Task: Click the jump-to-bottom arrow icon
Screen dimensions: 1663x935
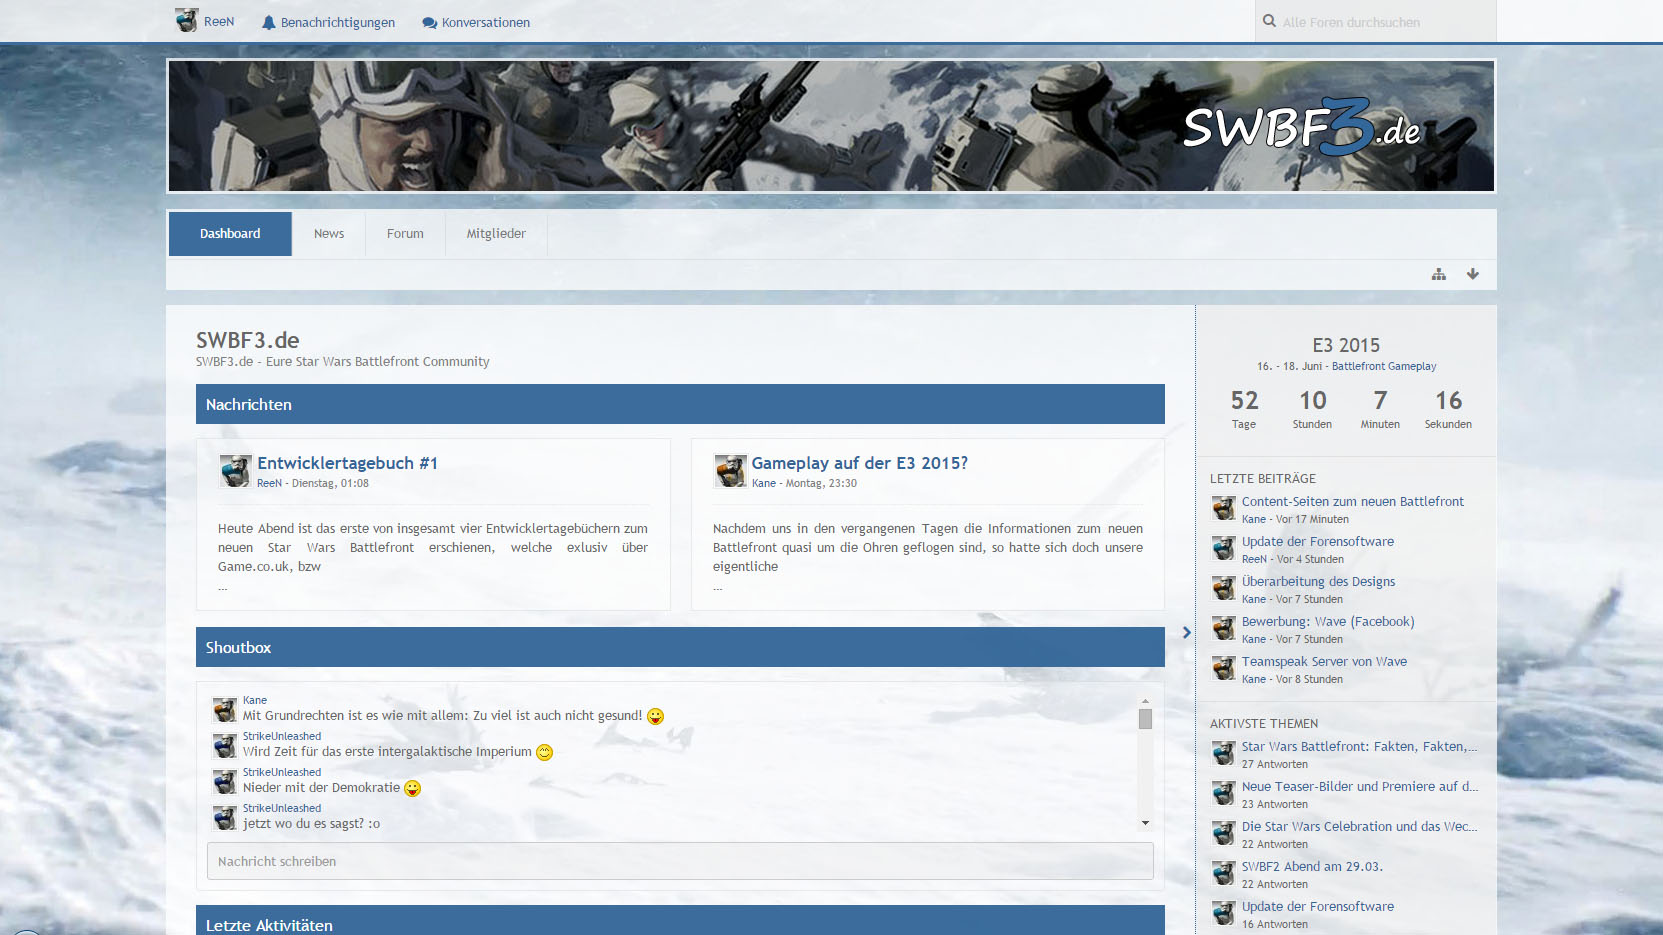Action: (1472, 274)
